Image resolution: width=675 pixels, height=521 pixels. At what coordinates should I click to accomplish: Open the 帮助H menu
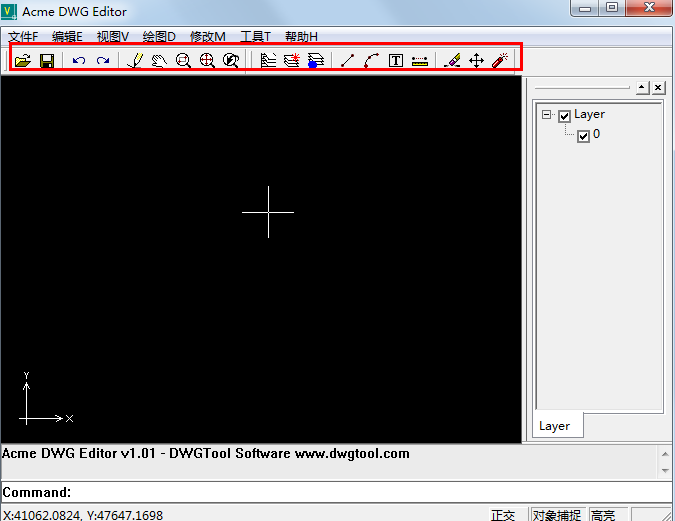point(301,37)
